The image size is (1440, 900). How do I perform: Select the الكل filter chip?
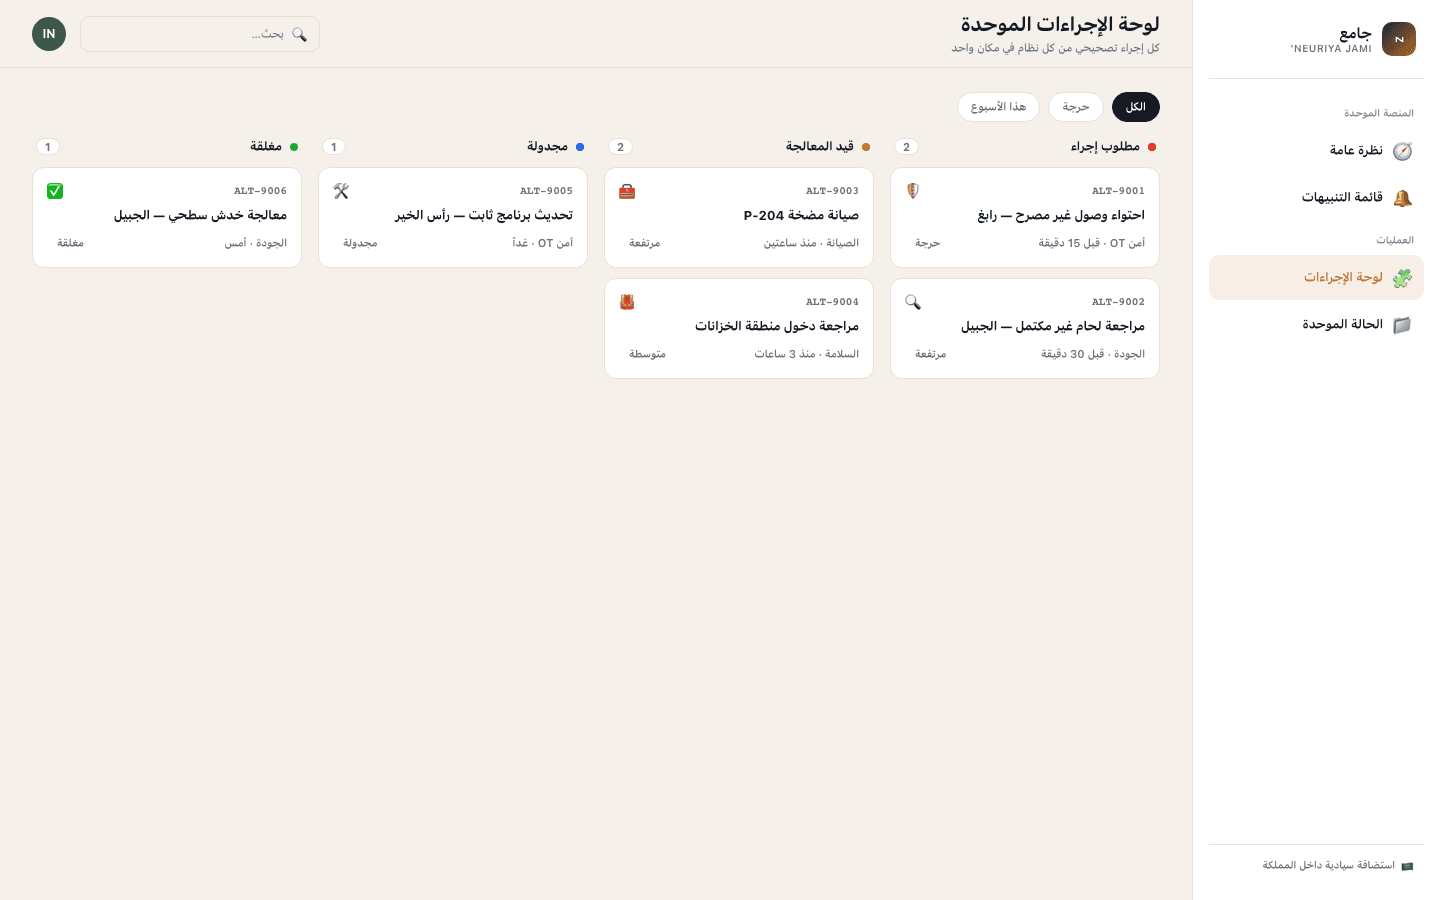[x=1136, y=107]
